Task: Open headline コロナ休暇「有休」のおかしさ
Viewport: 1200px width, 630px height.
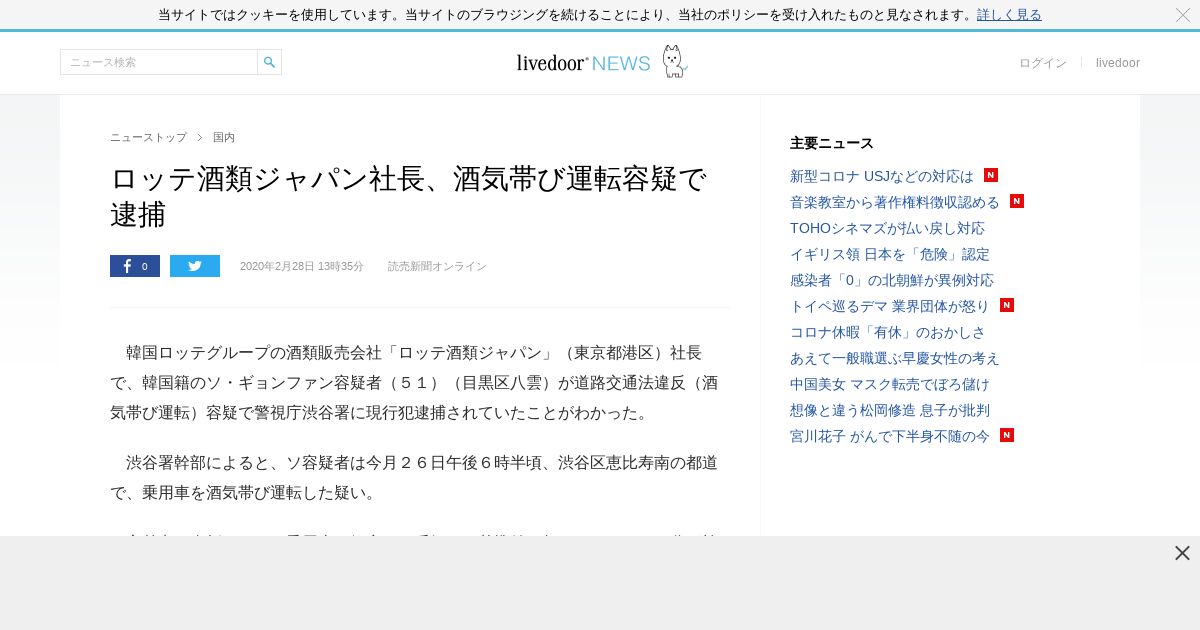Action: tap(888, 332)
